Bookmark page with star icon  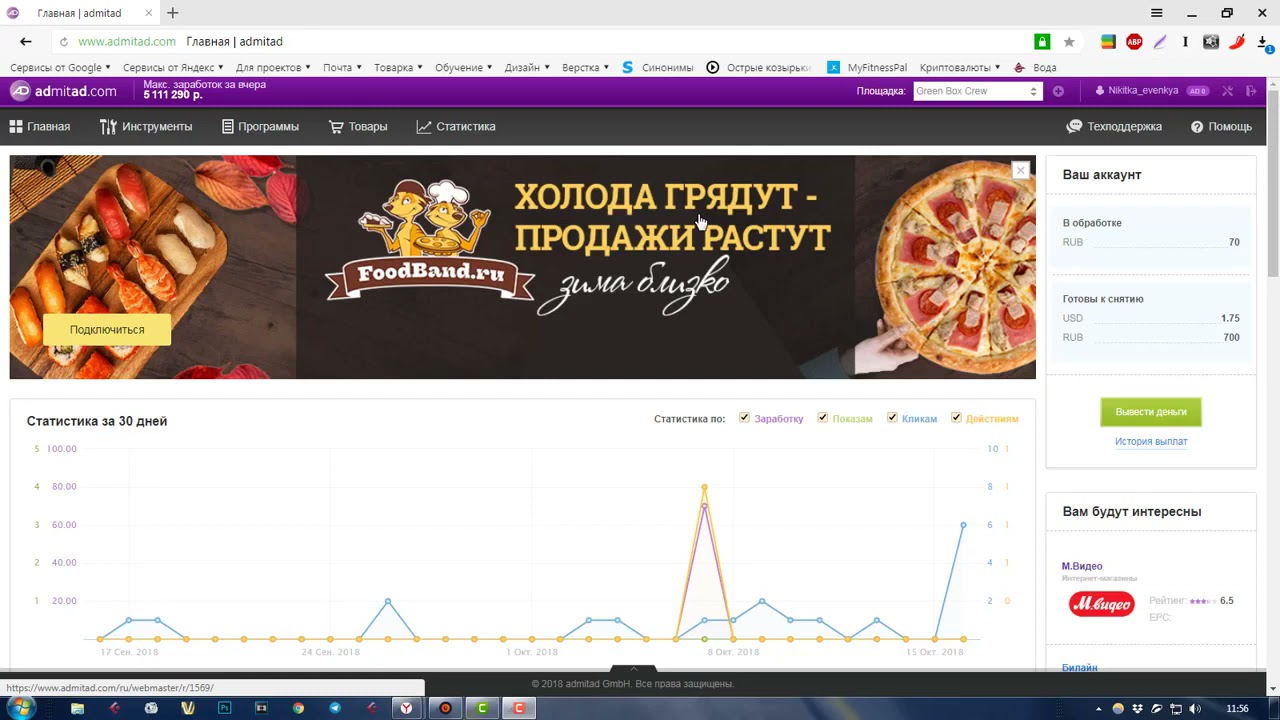coord(1069,42)
